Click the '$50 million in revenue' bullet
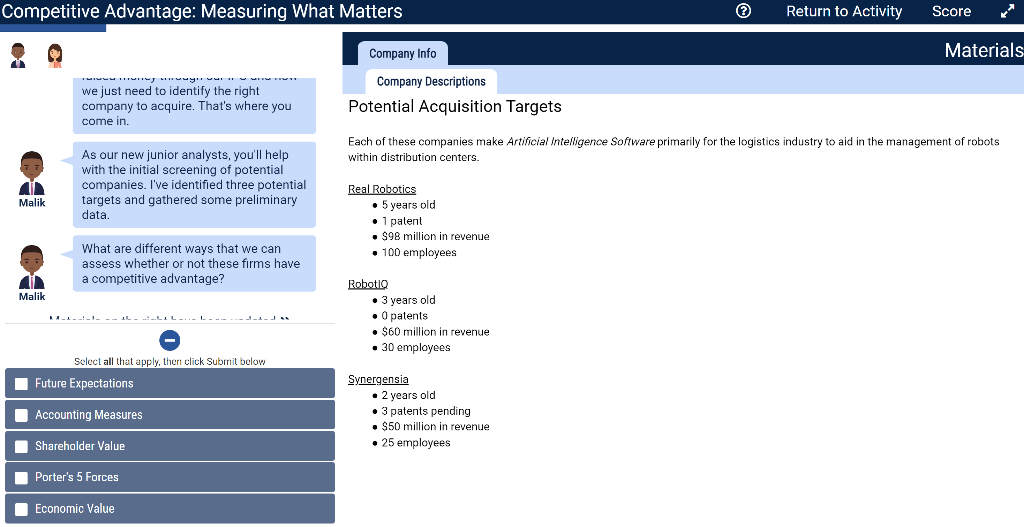Viewport: 1024px width, 527px height. click(x=436, y=426)
